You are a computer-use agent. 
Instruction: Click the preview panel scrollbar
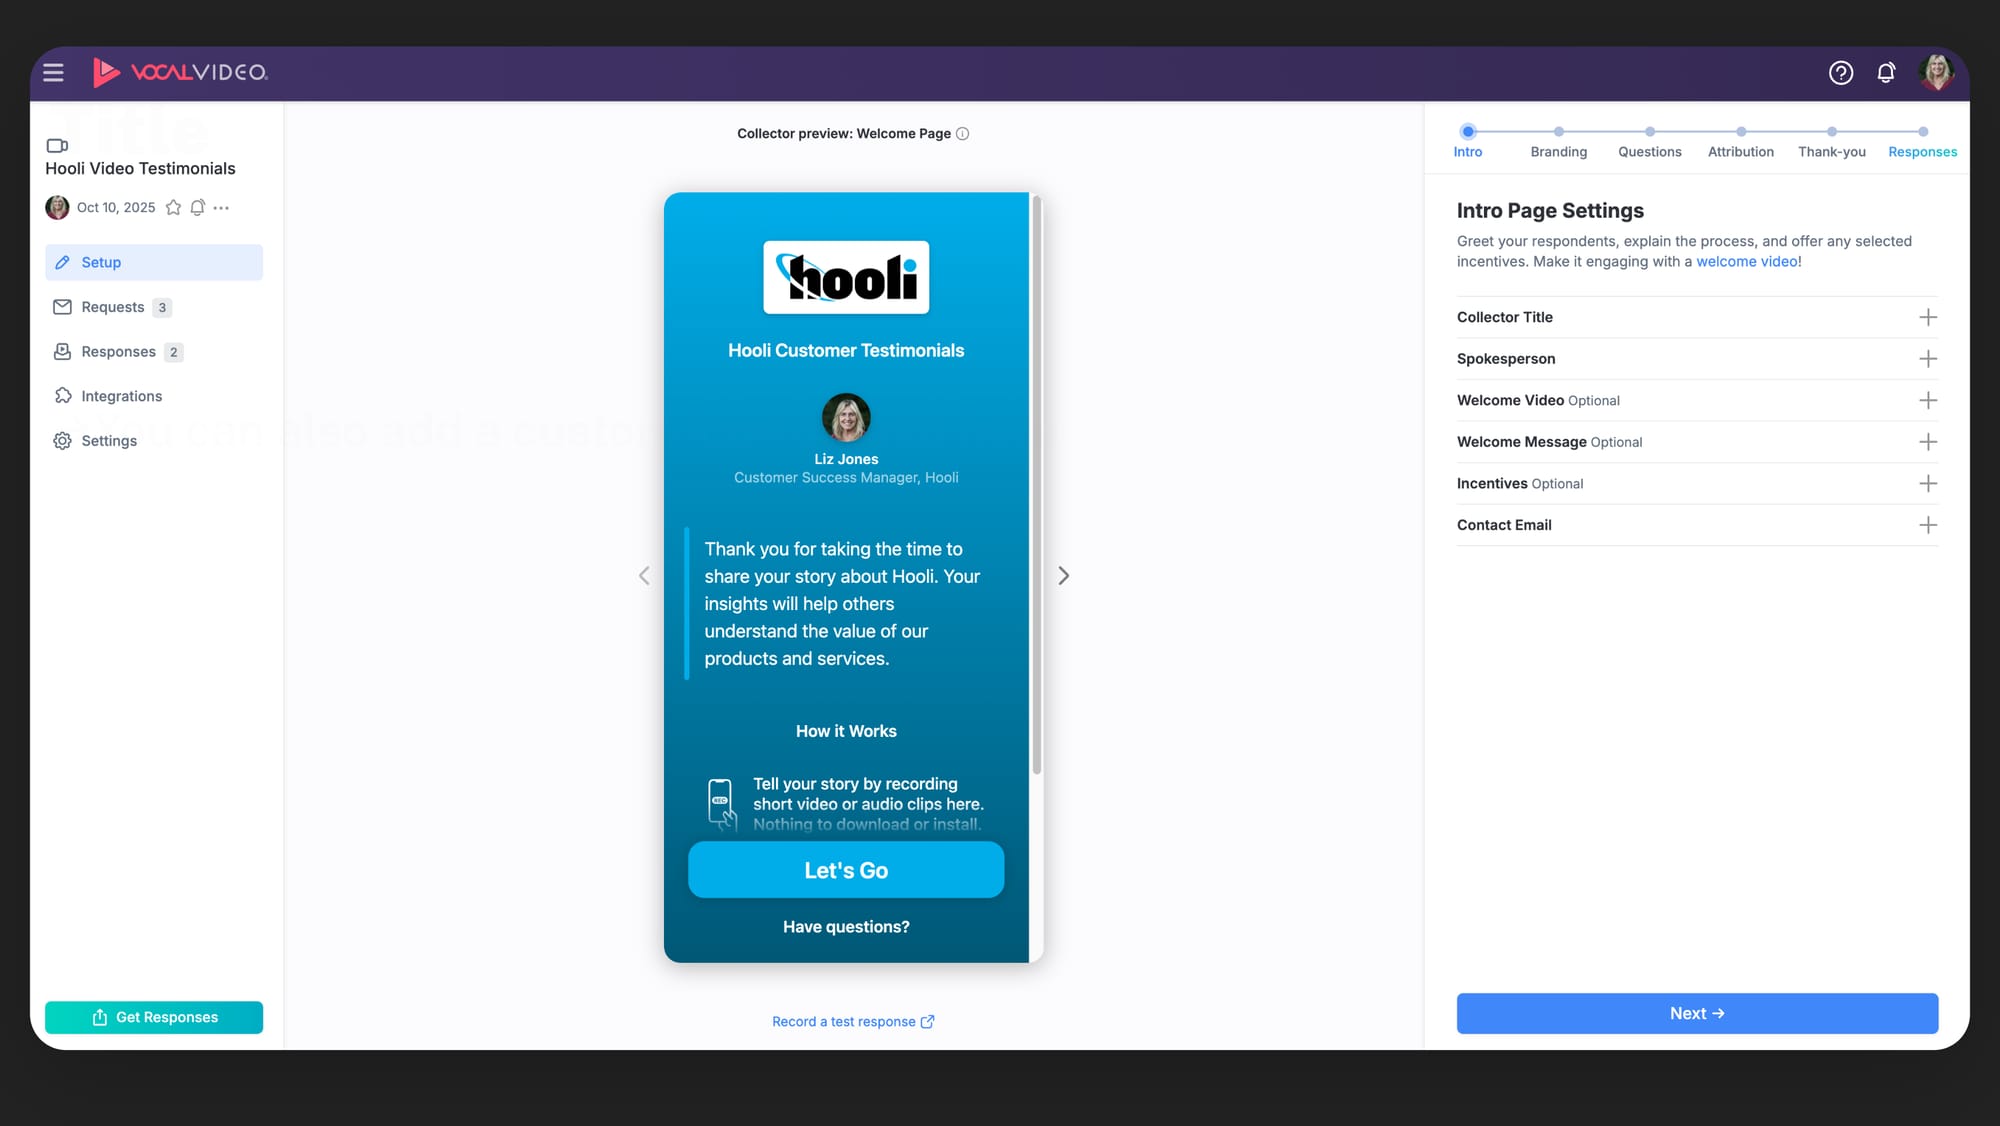click(1036, 486)
